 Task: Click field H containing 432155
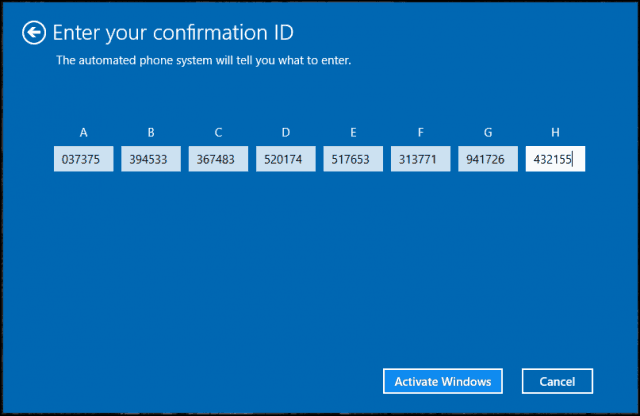555,159
